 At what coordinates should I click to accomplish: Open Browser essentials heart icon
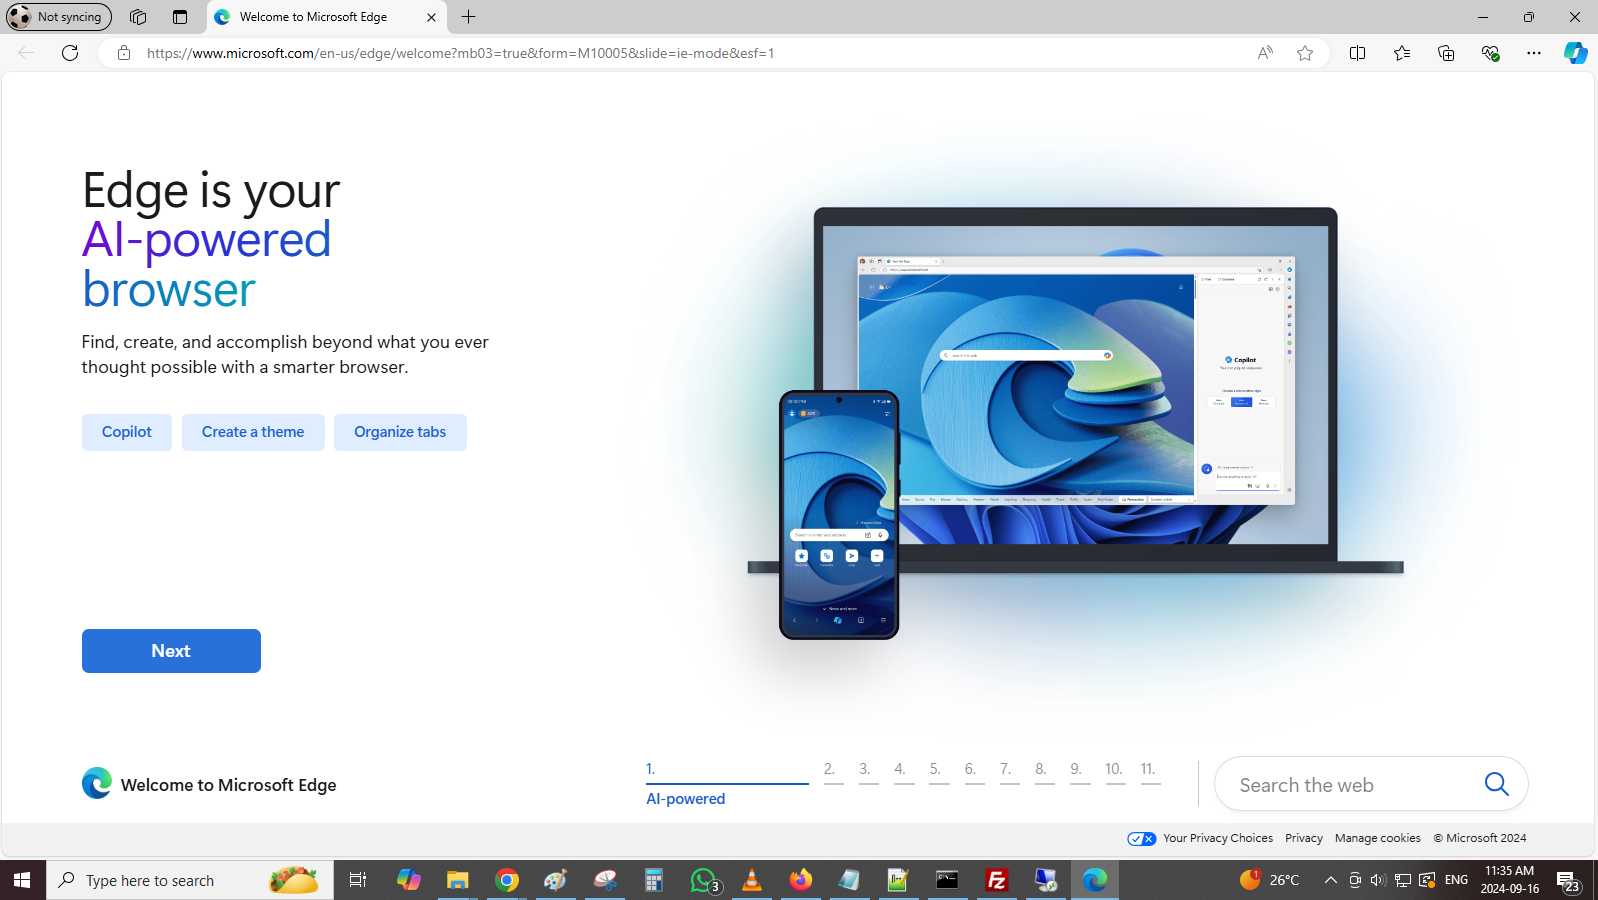point(1490,53)
